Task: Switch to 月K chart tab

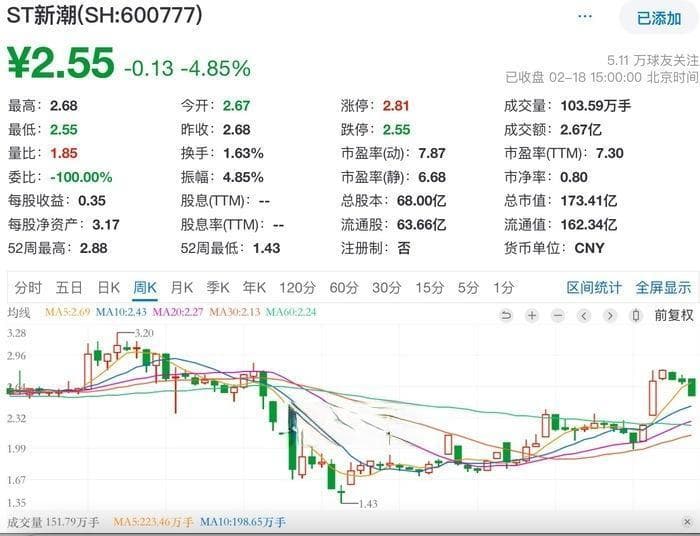Action: [182, 288]
